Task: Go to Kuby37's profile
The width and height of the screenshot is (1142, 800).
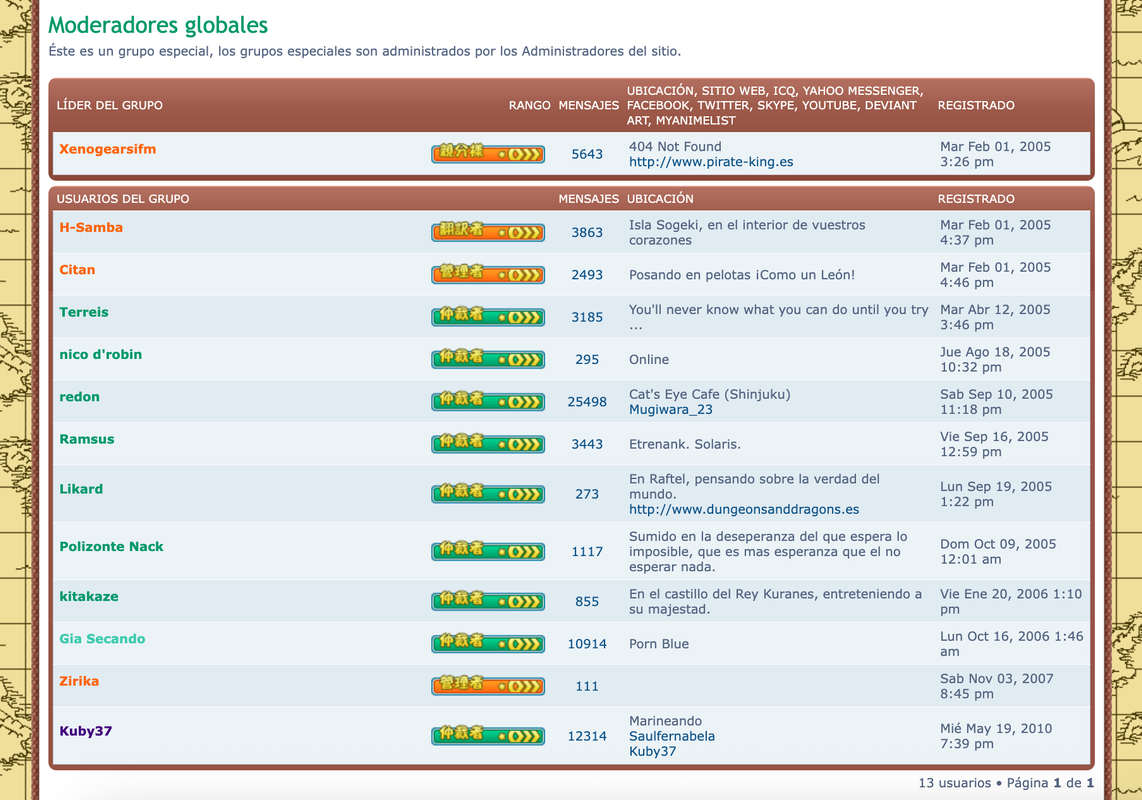Action: tap(85, 731)
